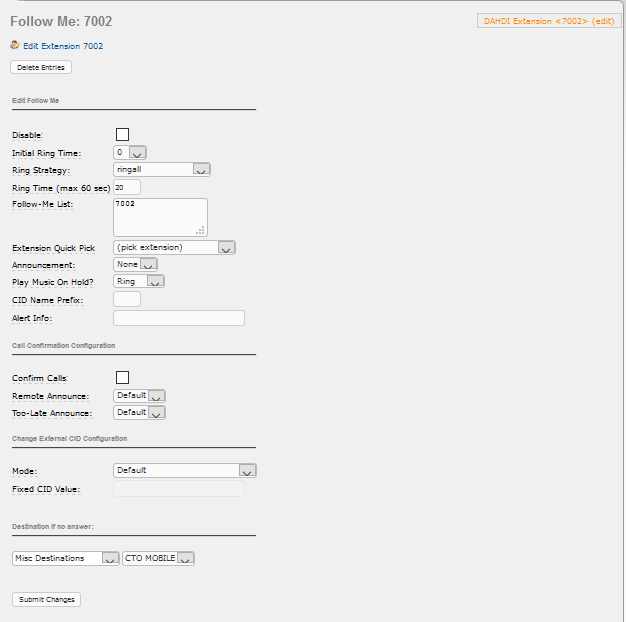626x622 pixels.
Task: Open the Remote Announce dropdown
Action: pos(139,396)
